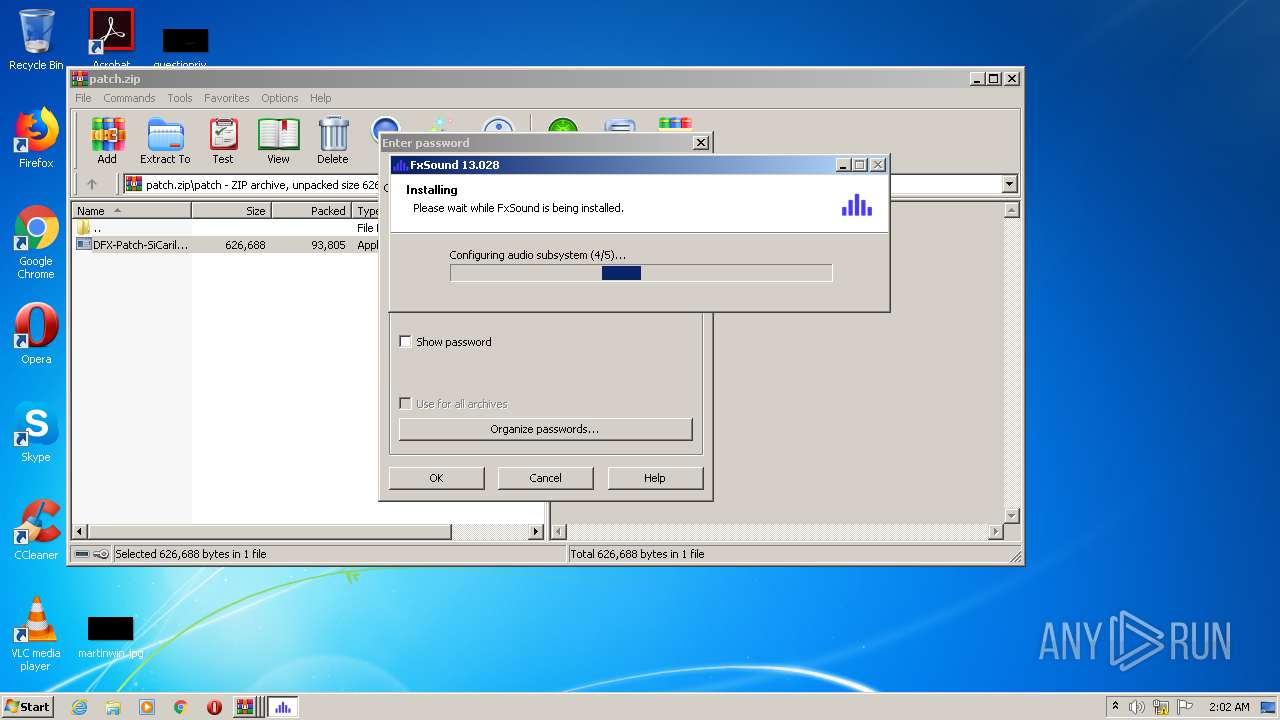Click the Add toolbar icon in WinRAR
Viewport: 1280px width, 720px height.
[107, 141]
